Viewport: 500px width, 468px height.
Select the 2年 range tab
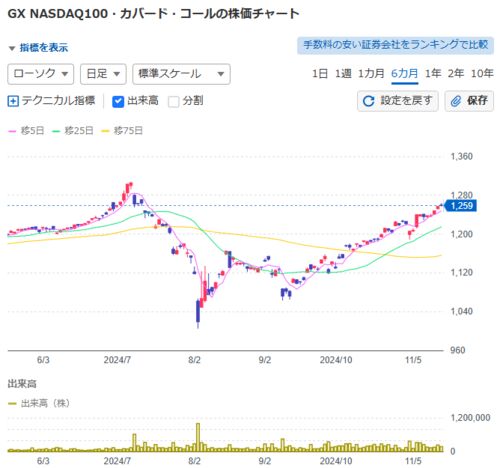456,73
